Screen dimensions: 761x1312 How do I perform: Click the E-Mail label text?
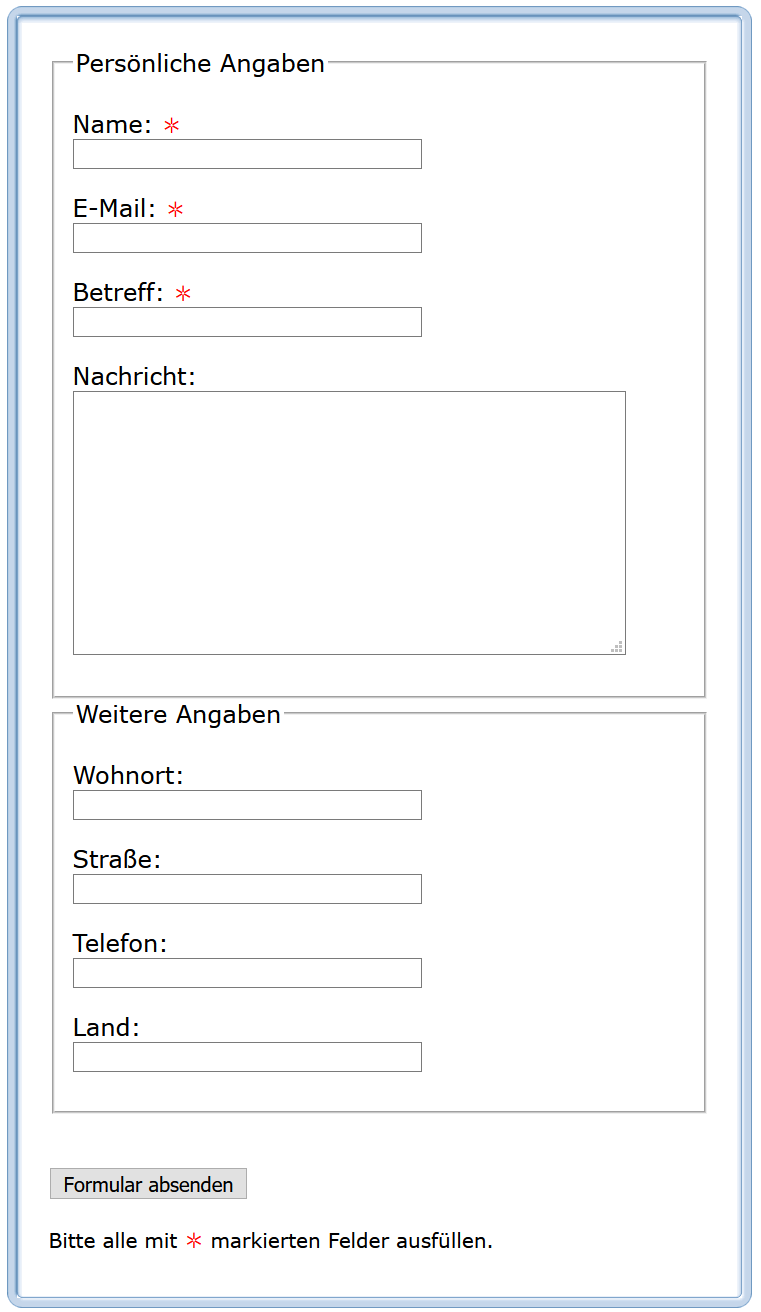coord(114,209)
